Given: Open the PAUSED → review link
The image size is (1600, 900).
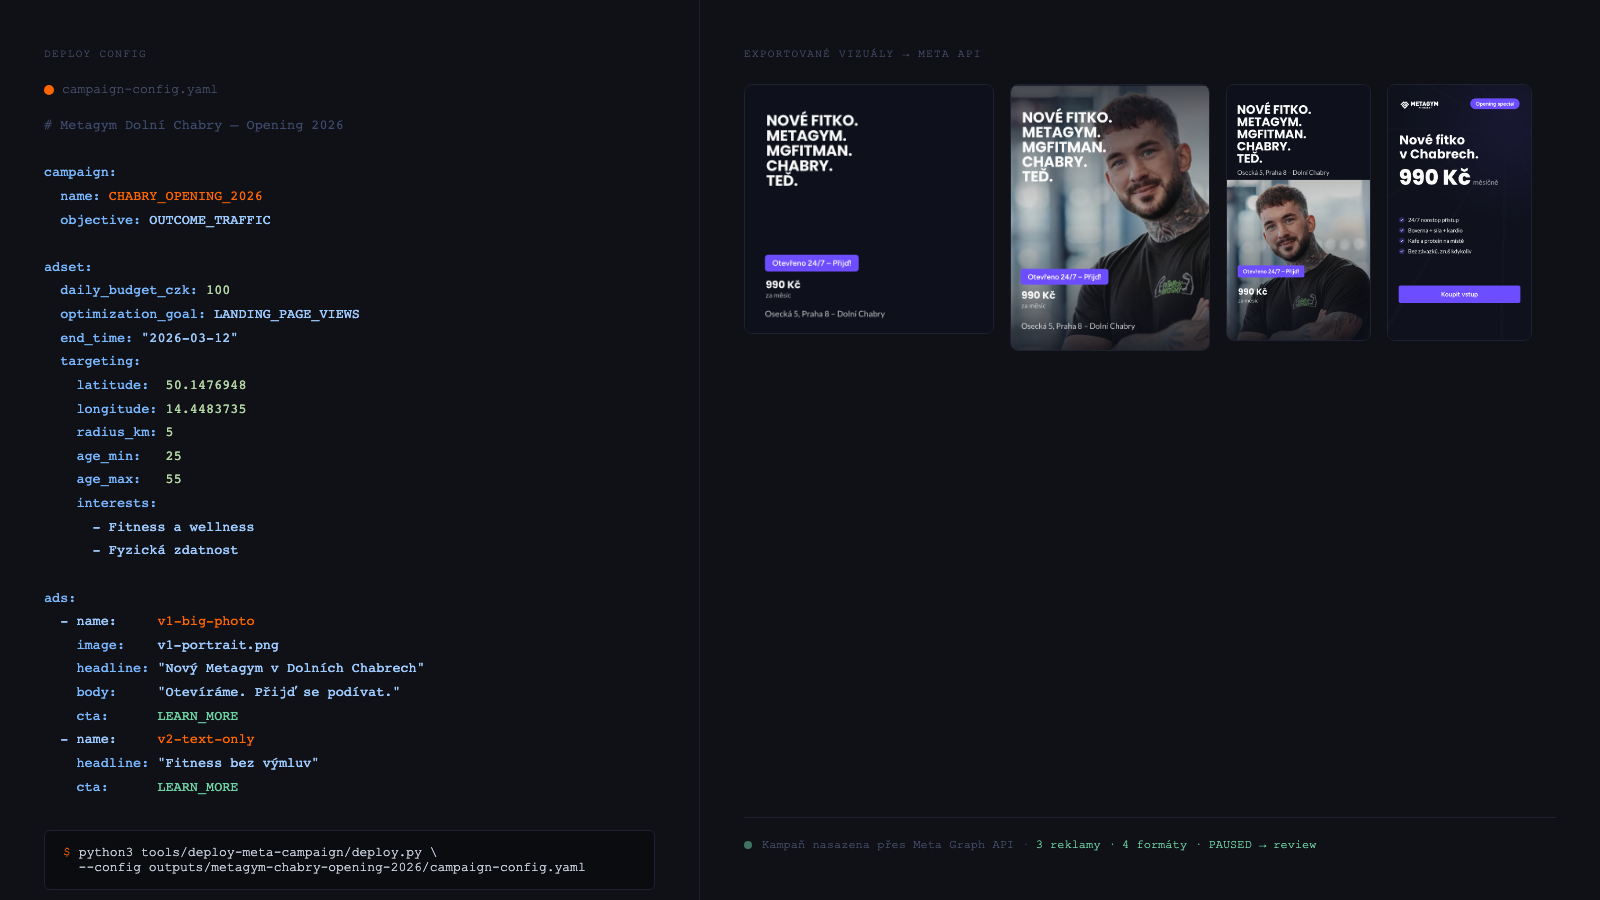Looking at the screenshot, I should click(1266, 844).
